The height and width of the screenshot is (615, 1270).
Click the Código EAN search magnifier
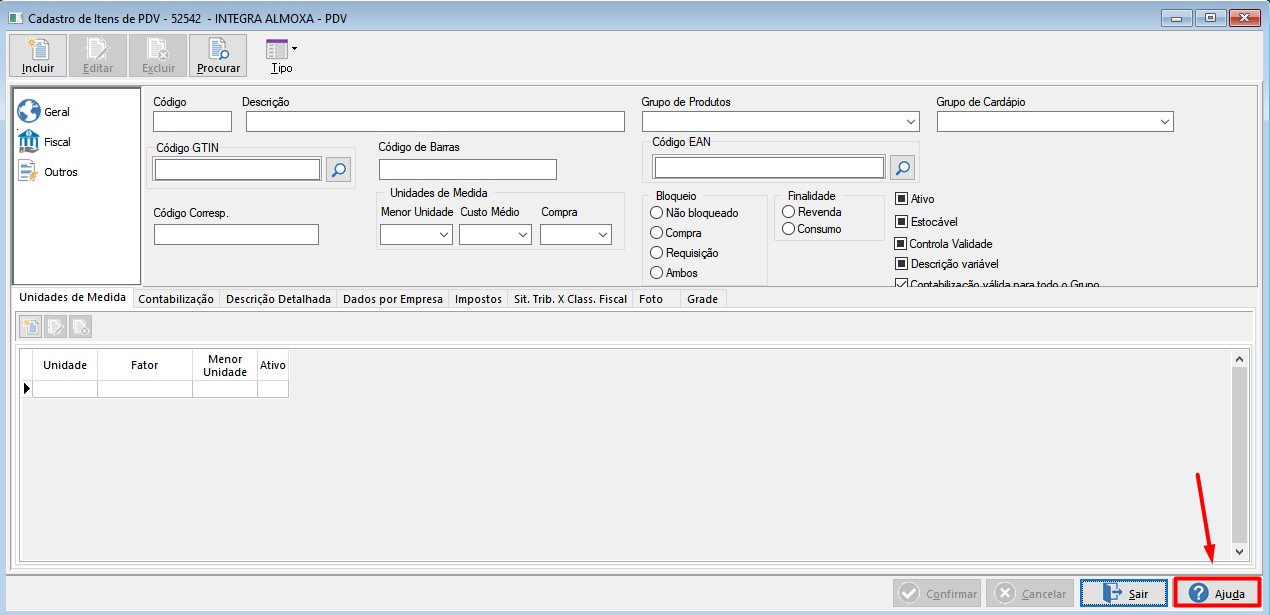903,167
